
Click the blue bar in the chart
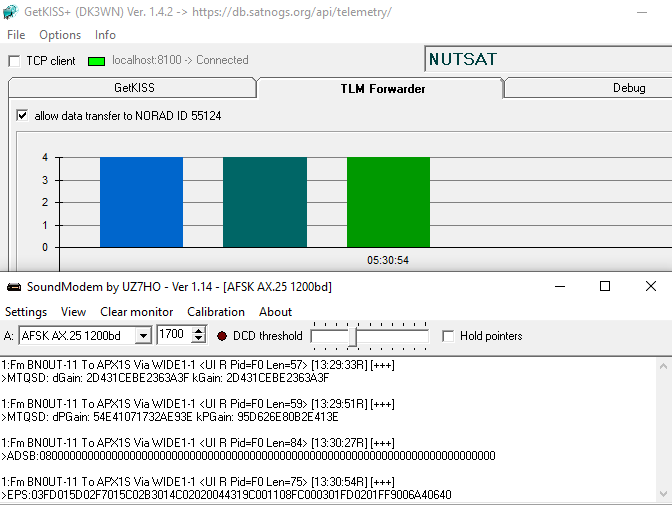pos(141,202)
